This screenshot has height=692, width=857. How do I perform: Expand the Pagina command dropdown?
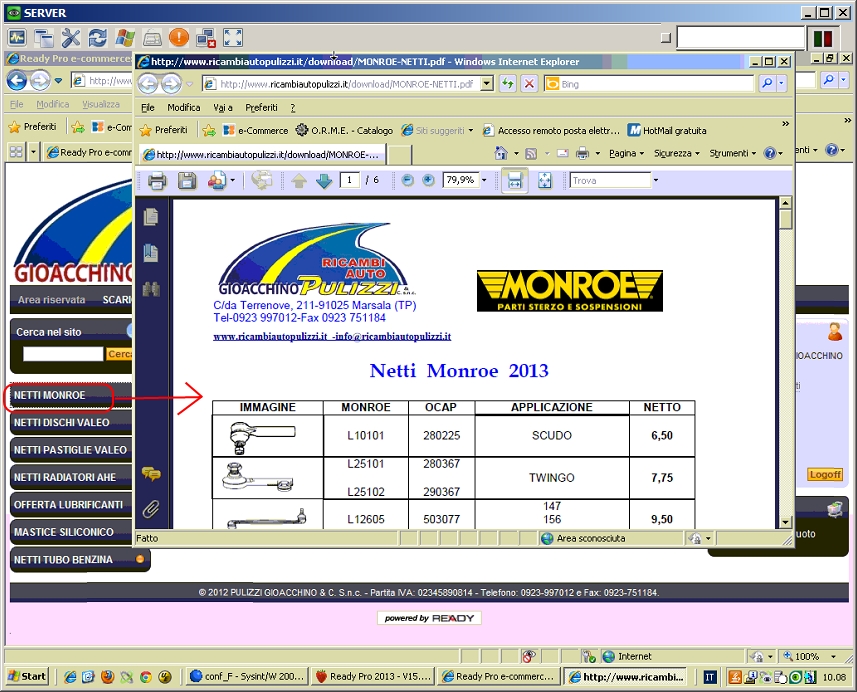(x=642, y=154)
